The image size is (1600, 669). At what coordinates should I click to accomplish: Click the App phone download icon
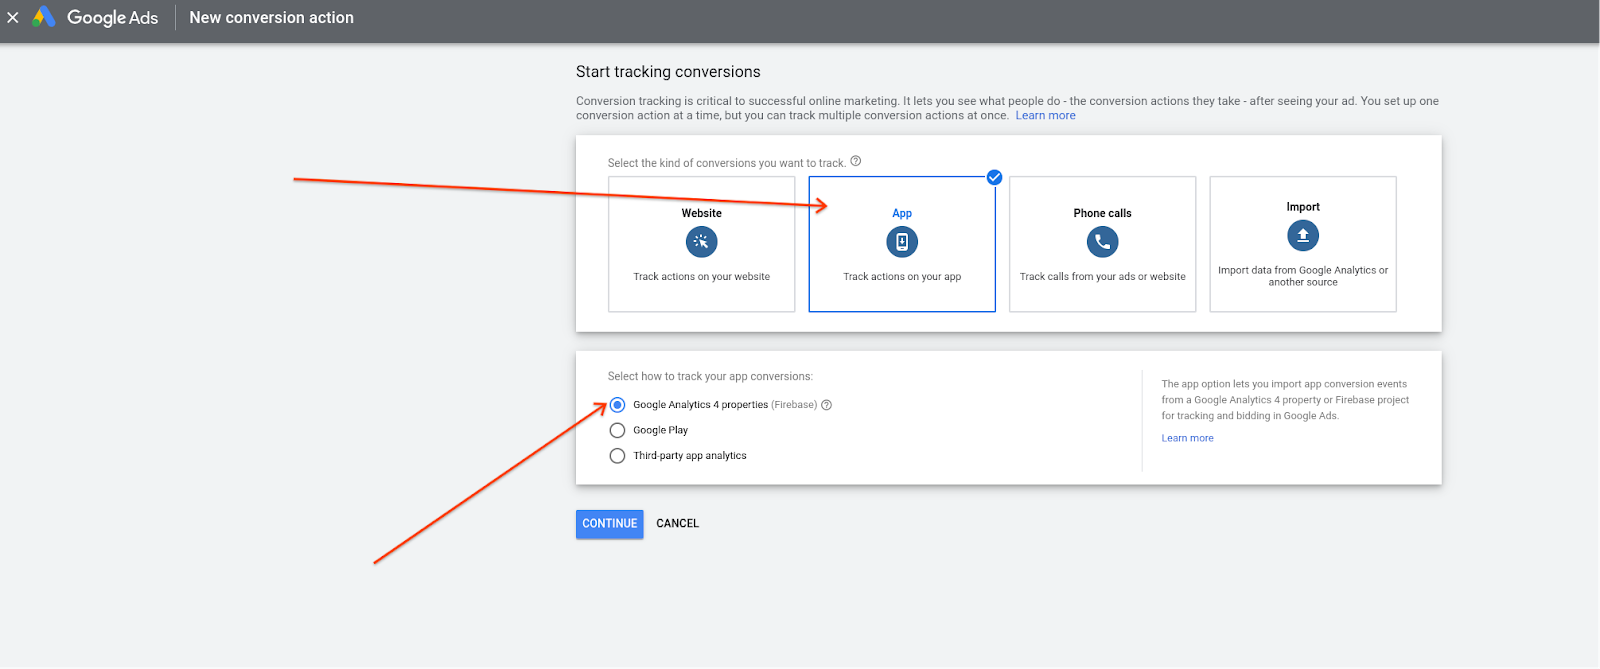coord(901,242)
